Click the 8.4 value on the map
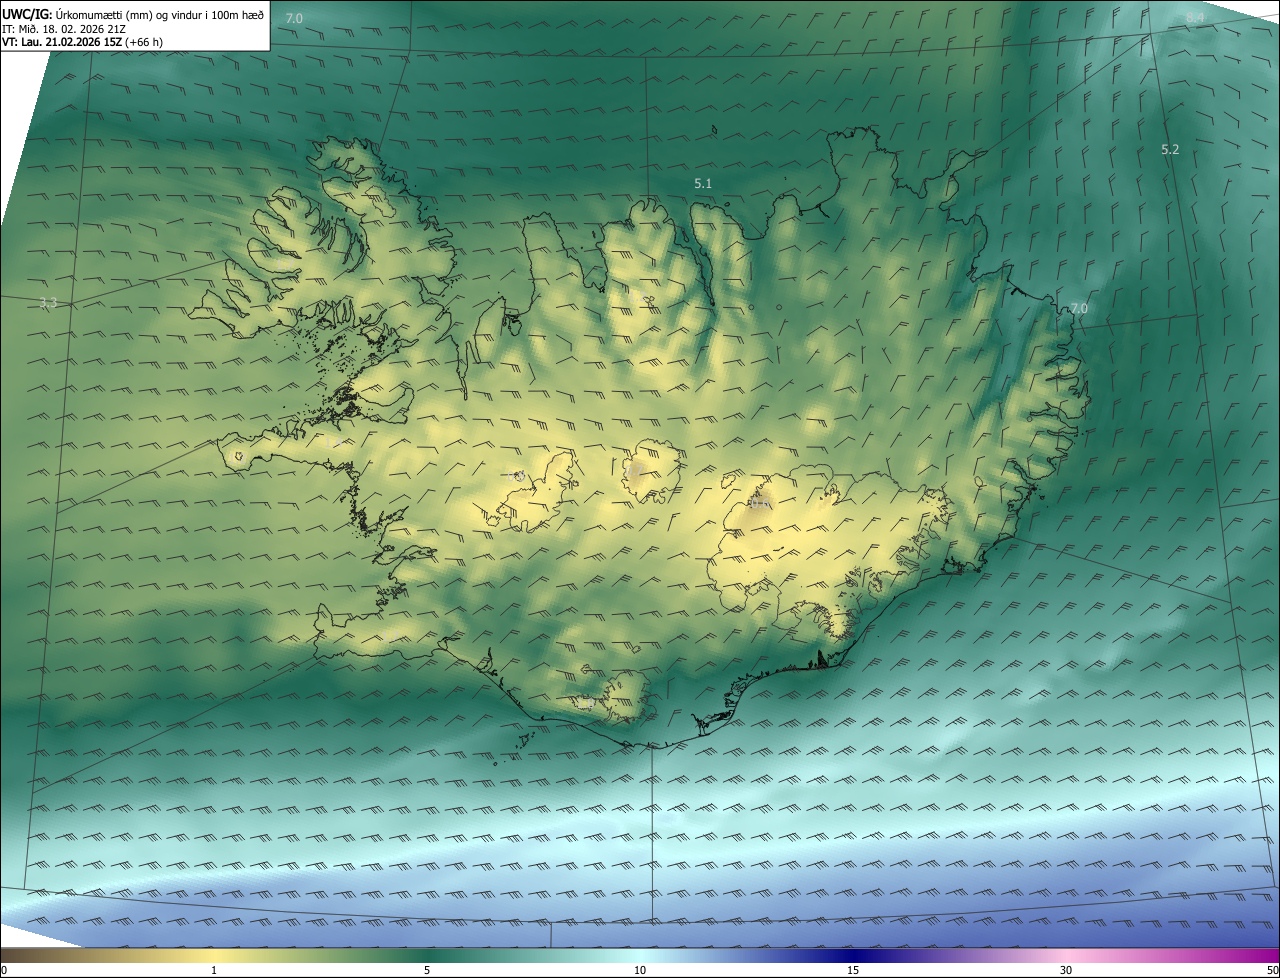The image size is (1280, 978). (1195, 18)
